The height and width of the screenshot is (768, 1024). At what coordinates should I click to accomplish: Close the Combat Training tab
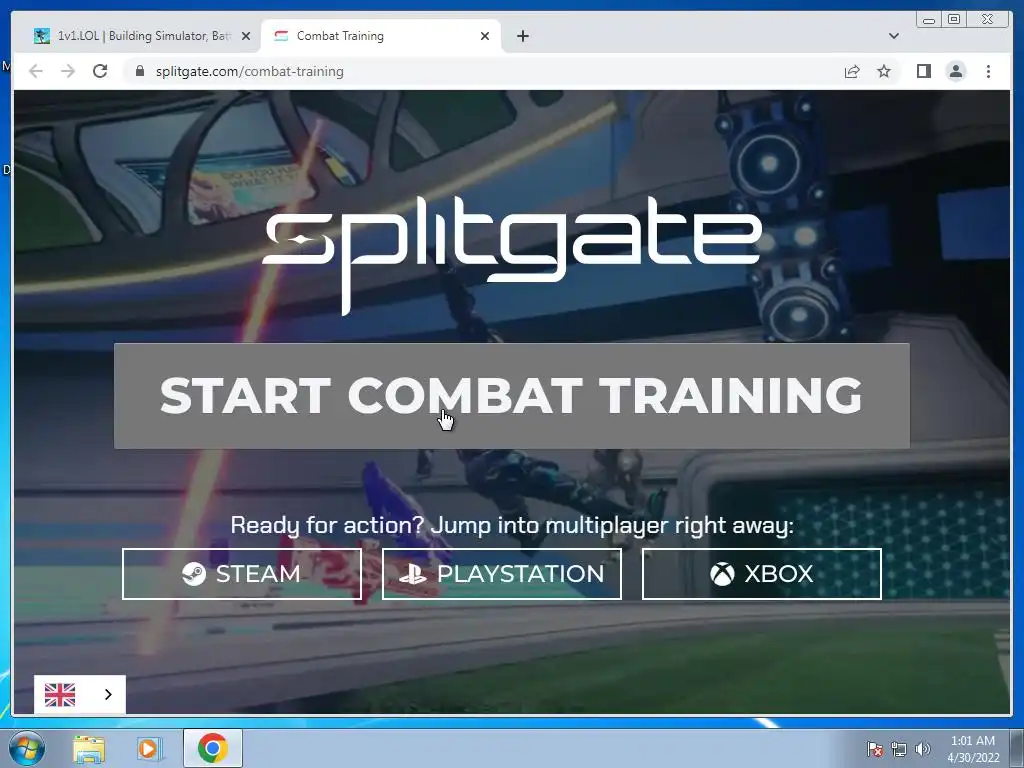point(485,36)
